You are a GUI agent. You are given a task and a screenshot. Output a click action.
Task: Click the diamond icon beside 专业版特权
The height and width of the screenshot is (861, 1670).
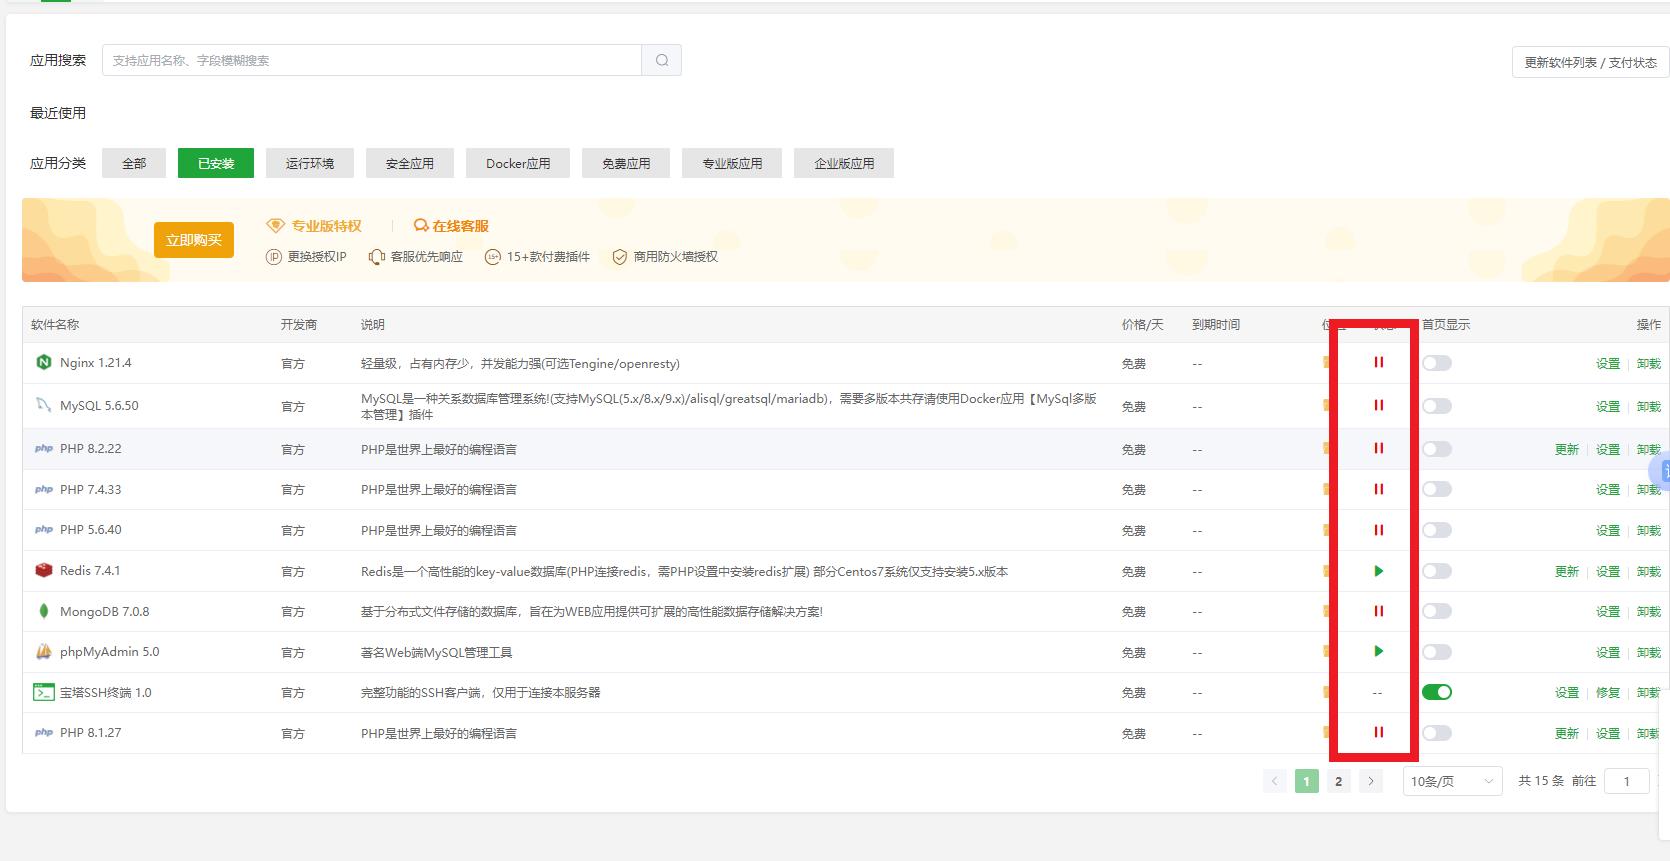coord(275,226)
